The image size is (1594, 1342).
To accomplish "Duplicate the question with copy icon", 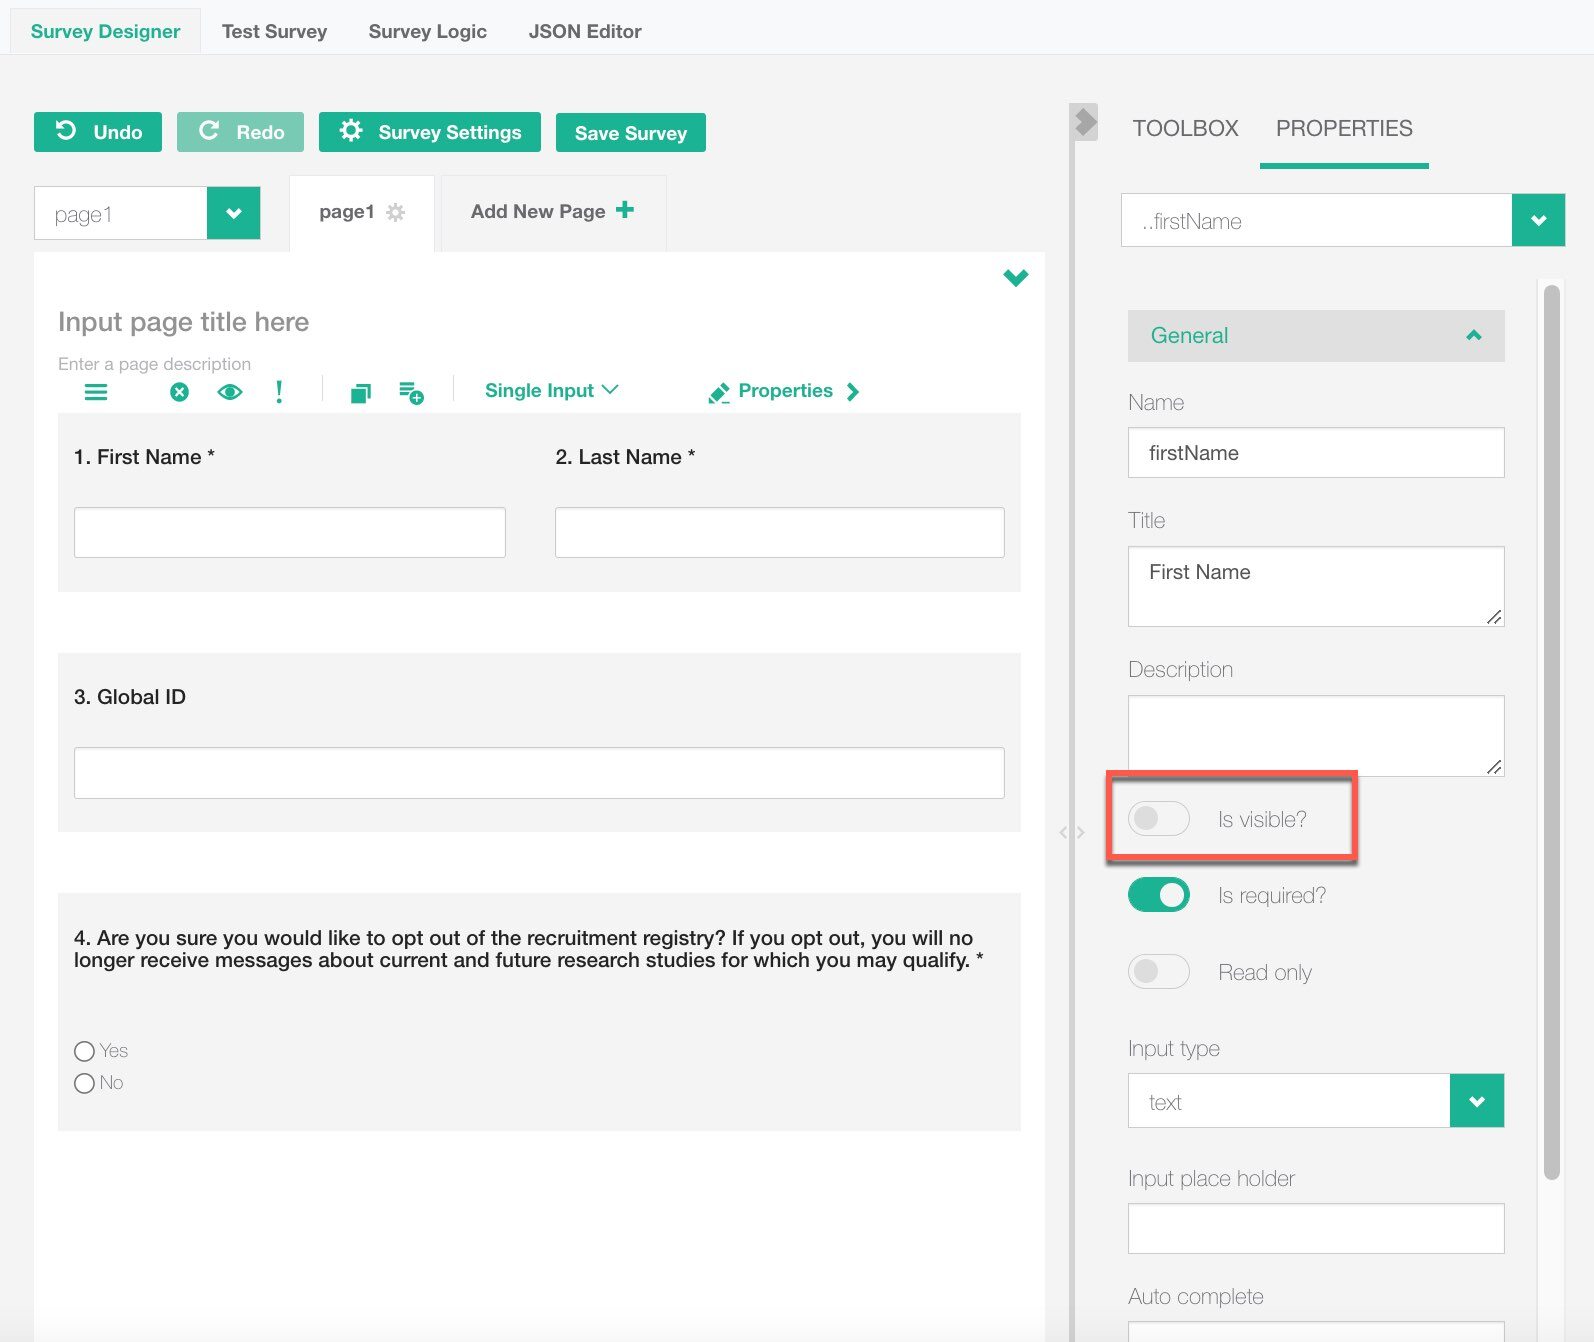I will point(361,393).
